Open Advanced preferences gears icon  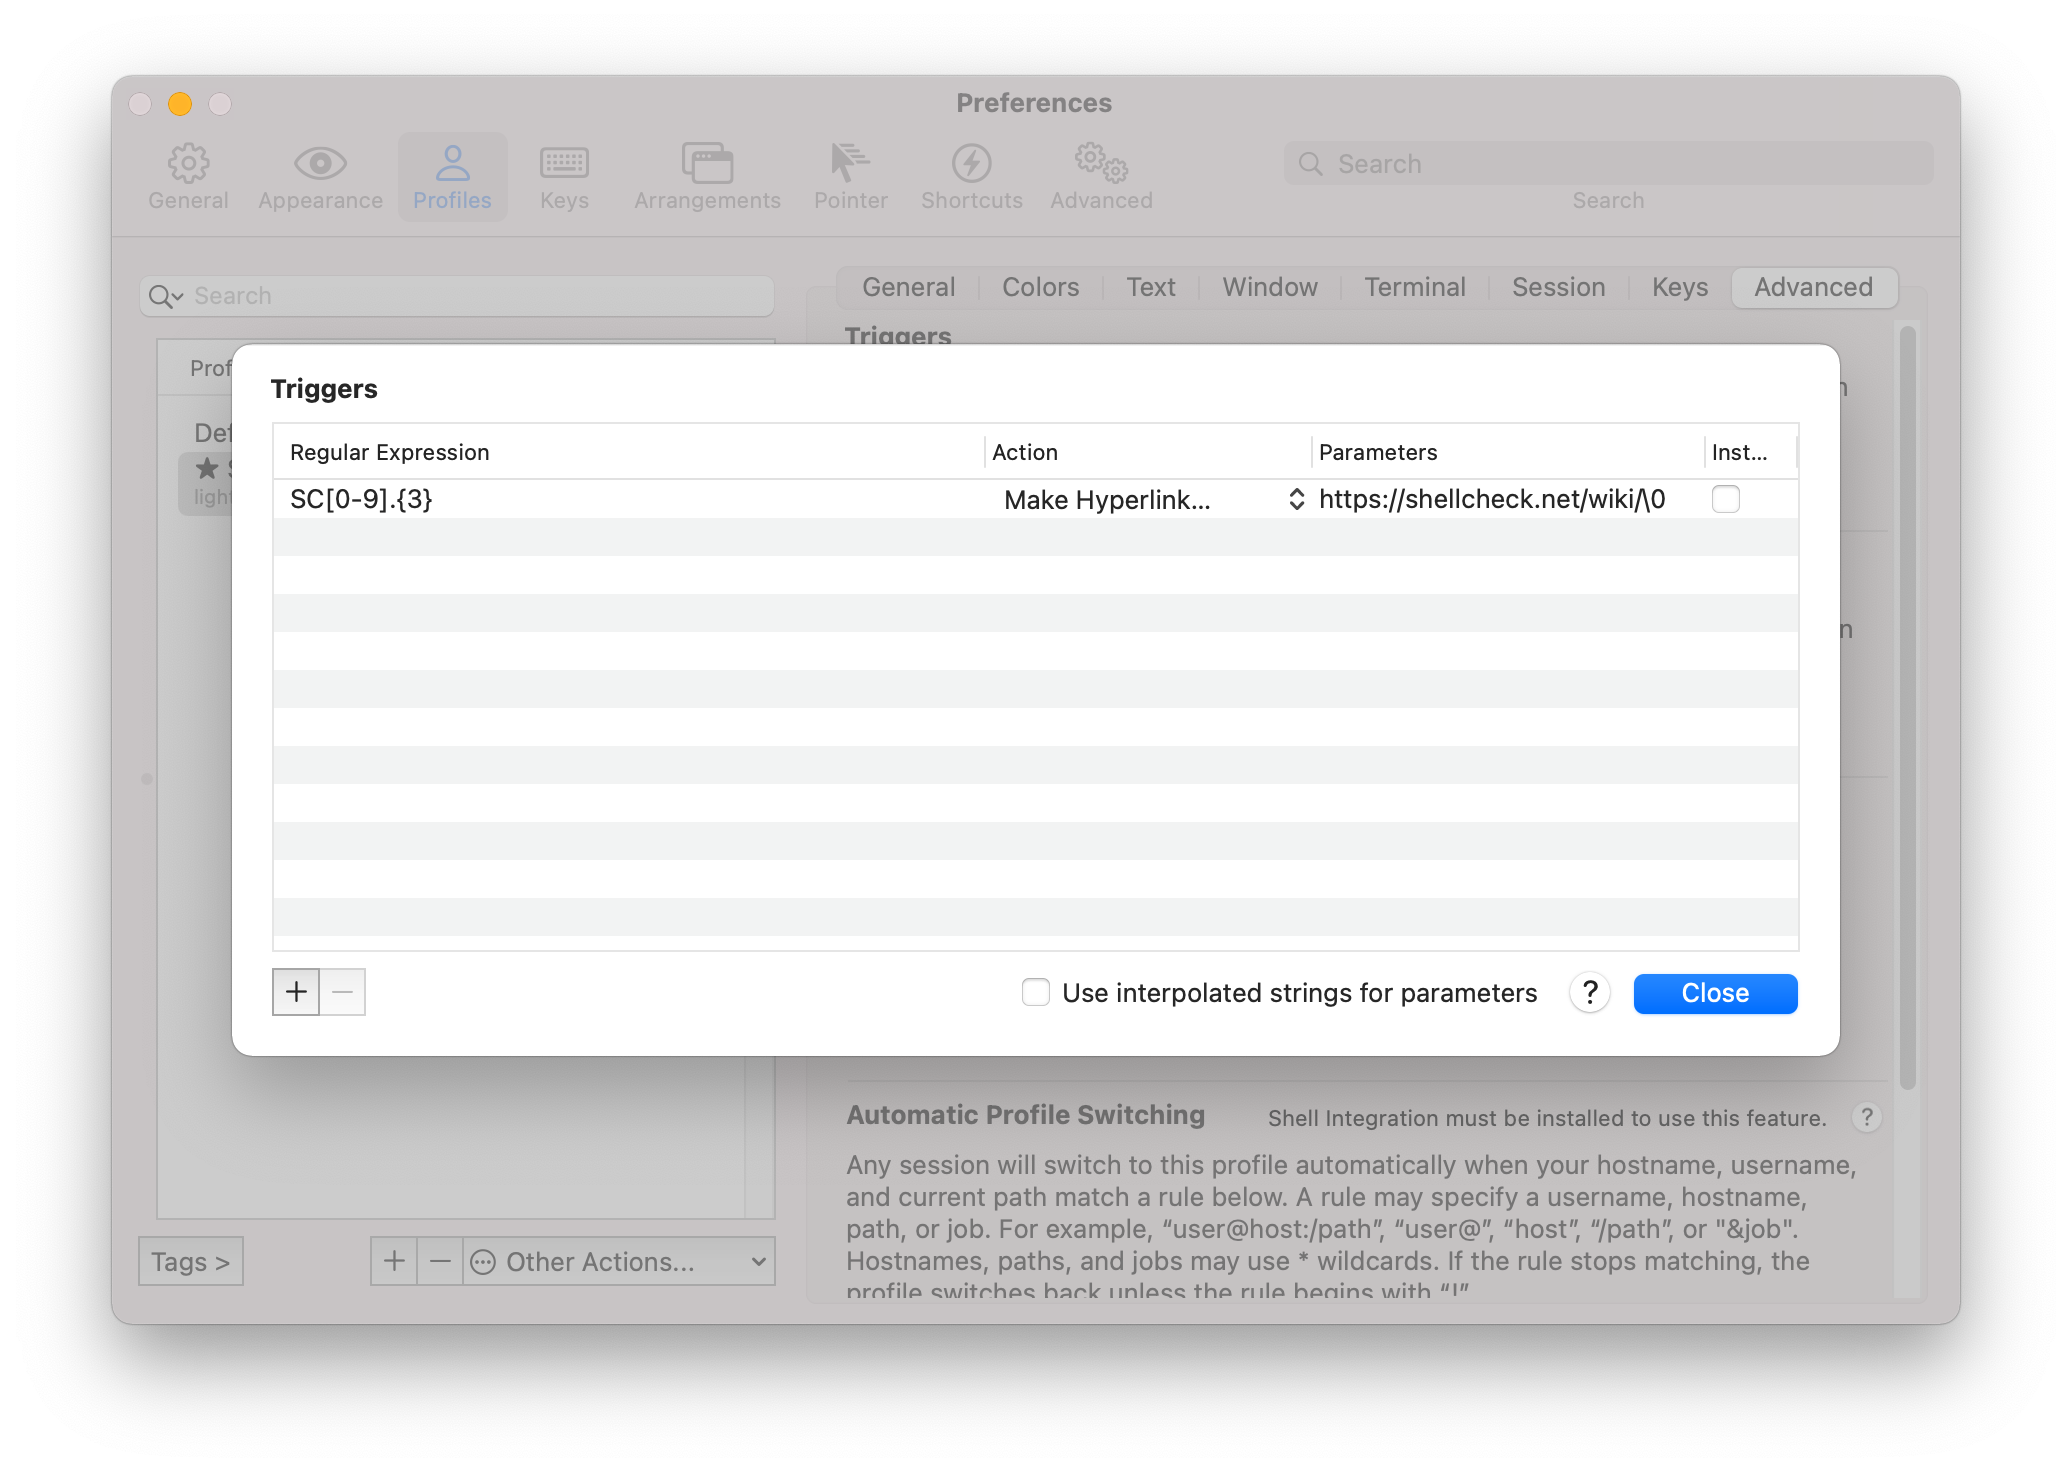(x=1101, y=163)
